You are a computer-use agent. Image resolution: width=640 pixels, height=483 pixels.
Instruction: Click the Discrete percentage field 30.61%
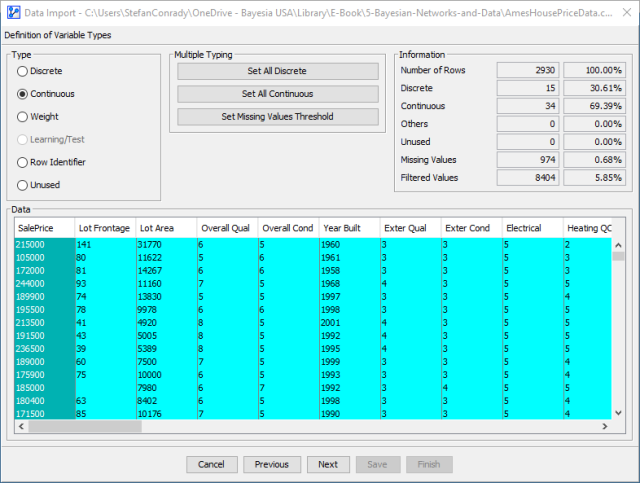pyautogui.click(x=595, y=88)
